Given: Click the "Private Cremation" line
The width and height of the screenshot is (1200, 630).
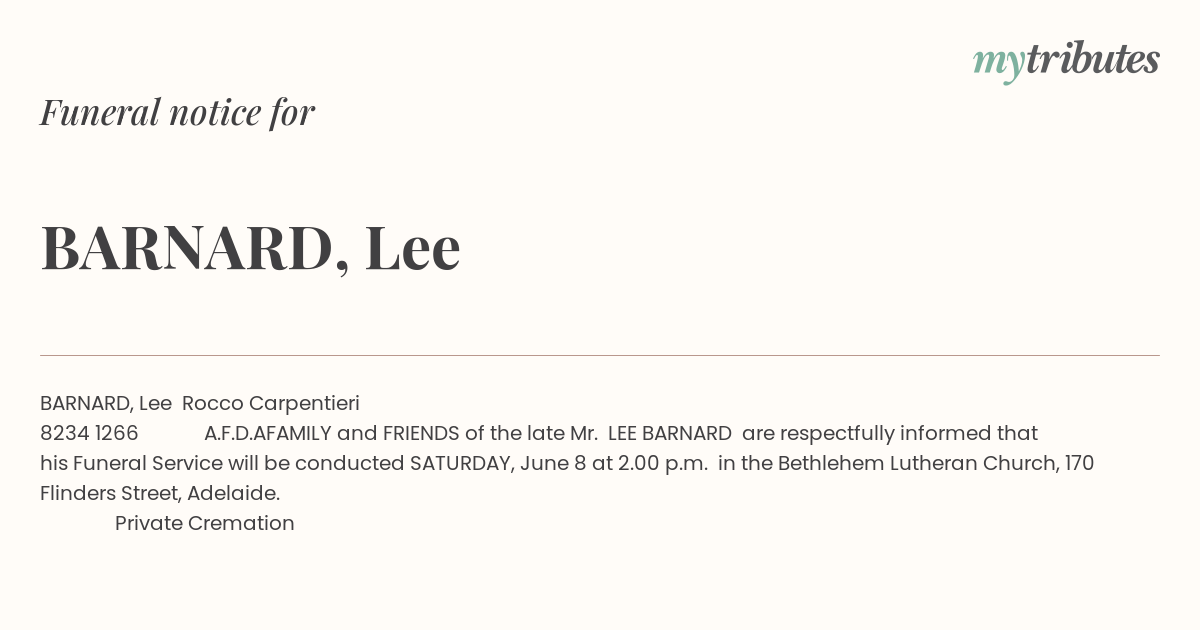Looking at the screenshot, I should (x=205, y=524).
